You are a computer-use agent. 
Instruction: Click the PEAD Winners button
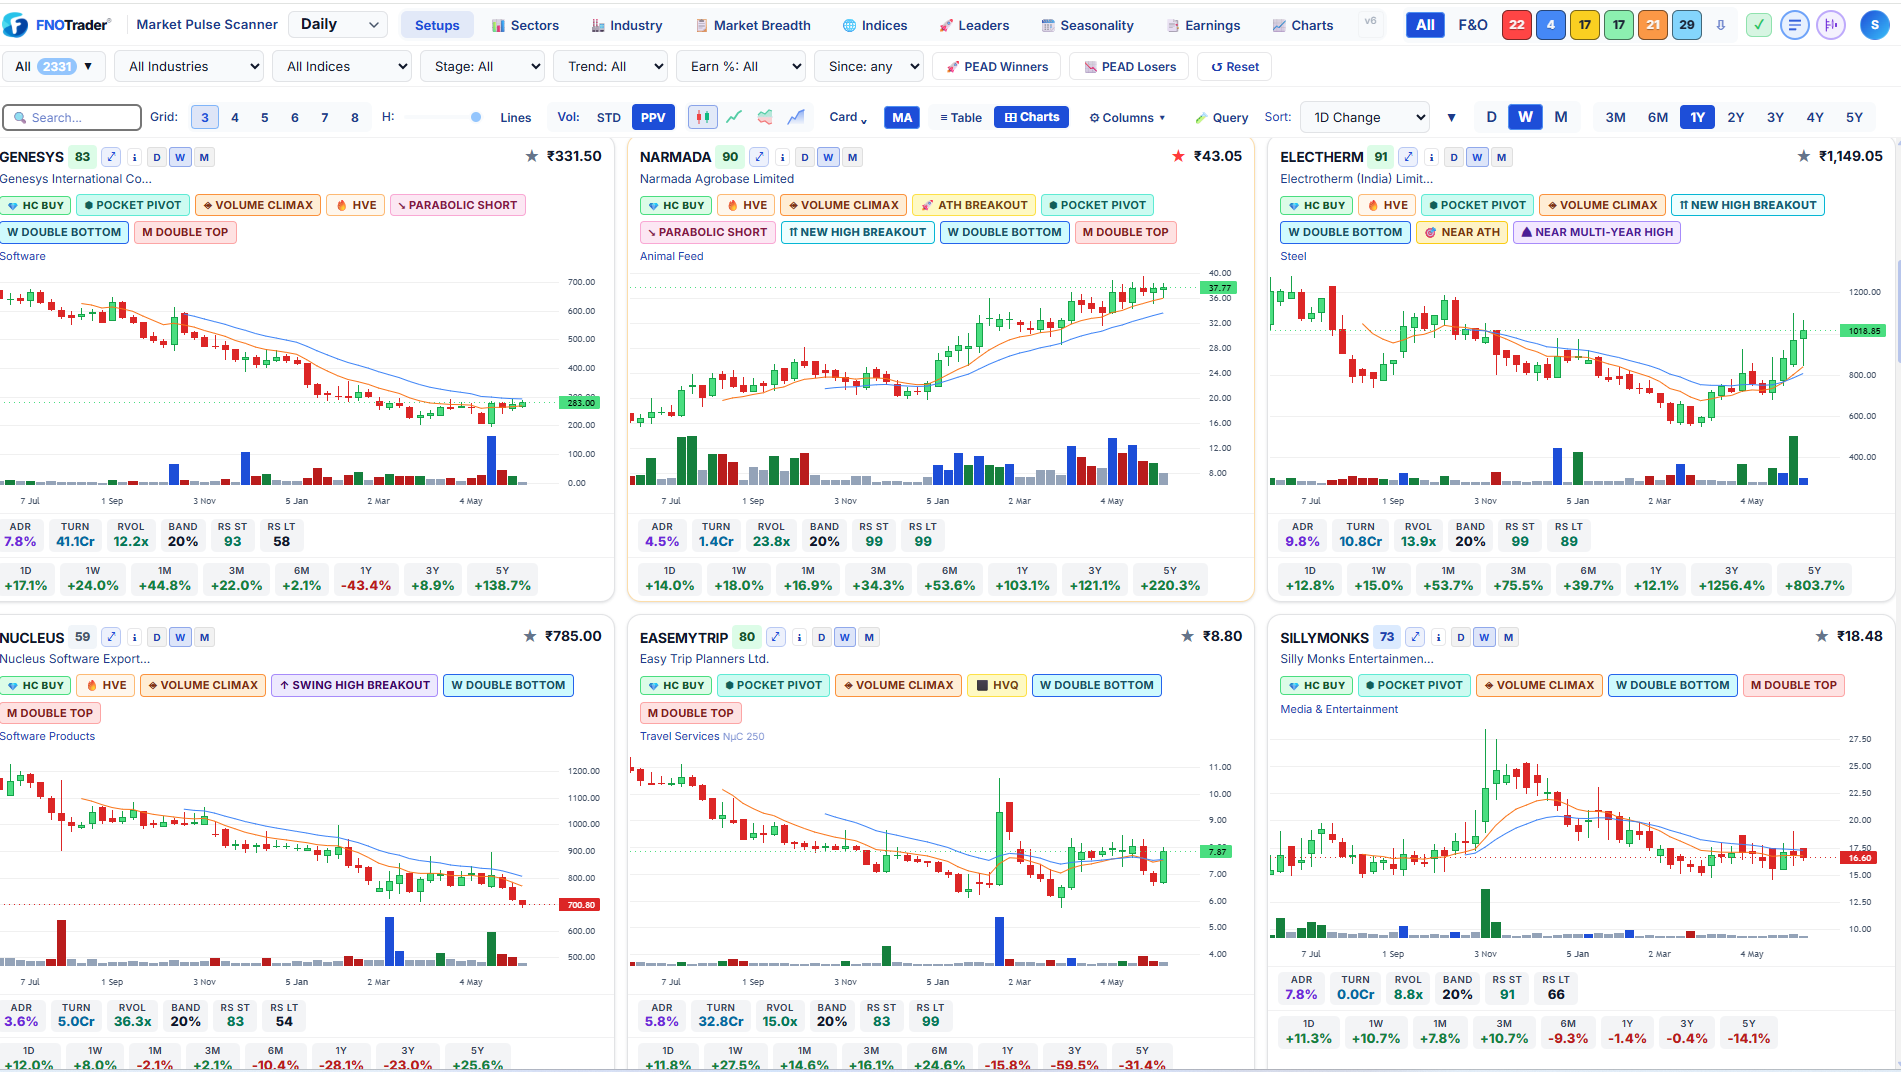click(x=996, y=67)
